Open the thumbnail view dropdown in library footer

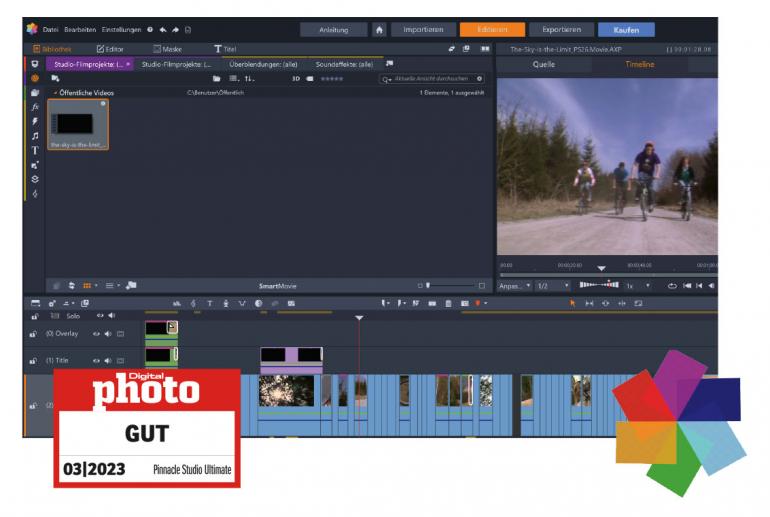pyautogui.click(x=90, y=285)
